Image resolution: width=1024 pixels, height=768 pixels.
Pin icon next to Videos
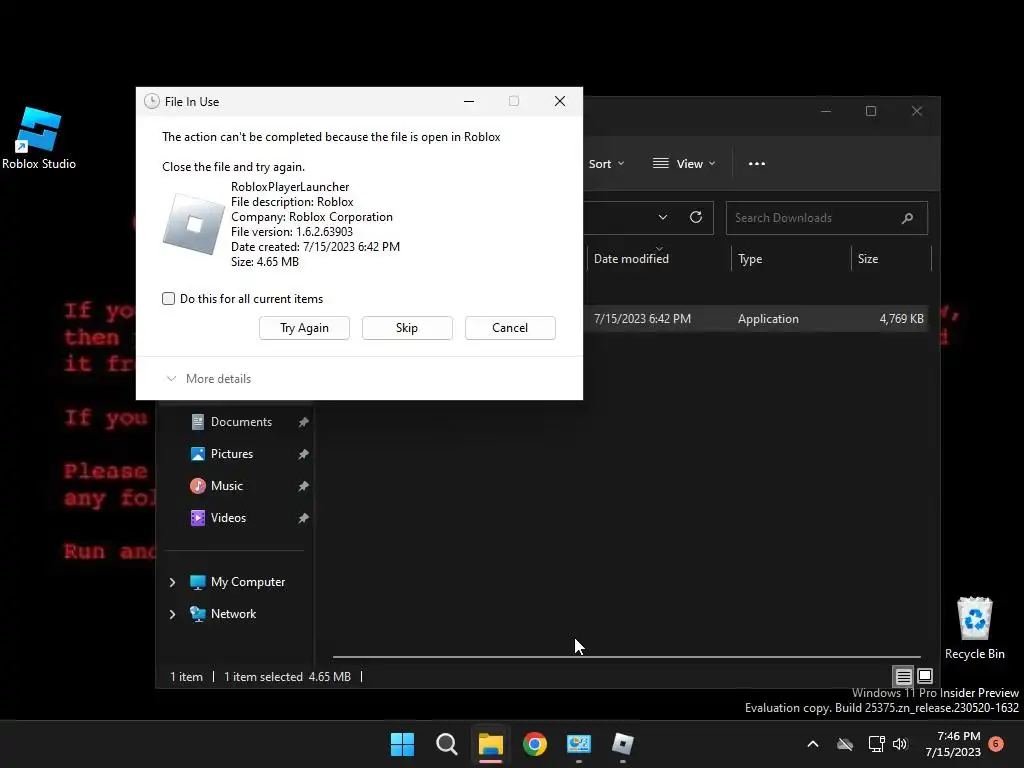tap(304, 518)
